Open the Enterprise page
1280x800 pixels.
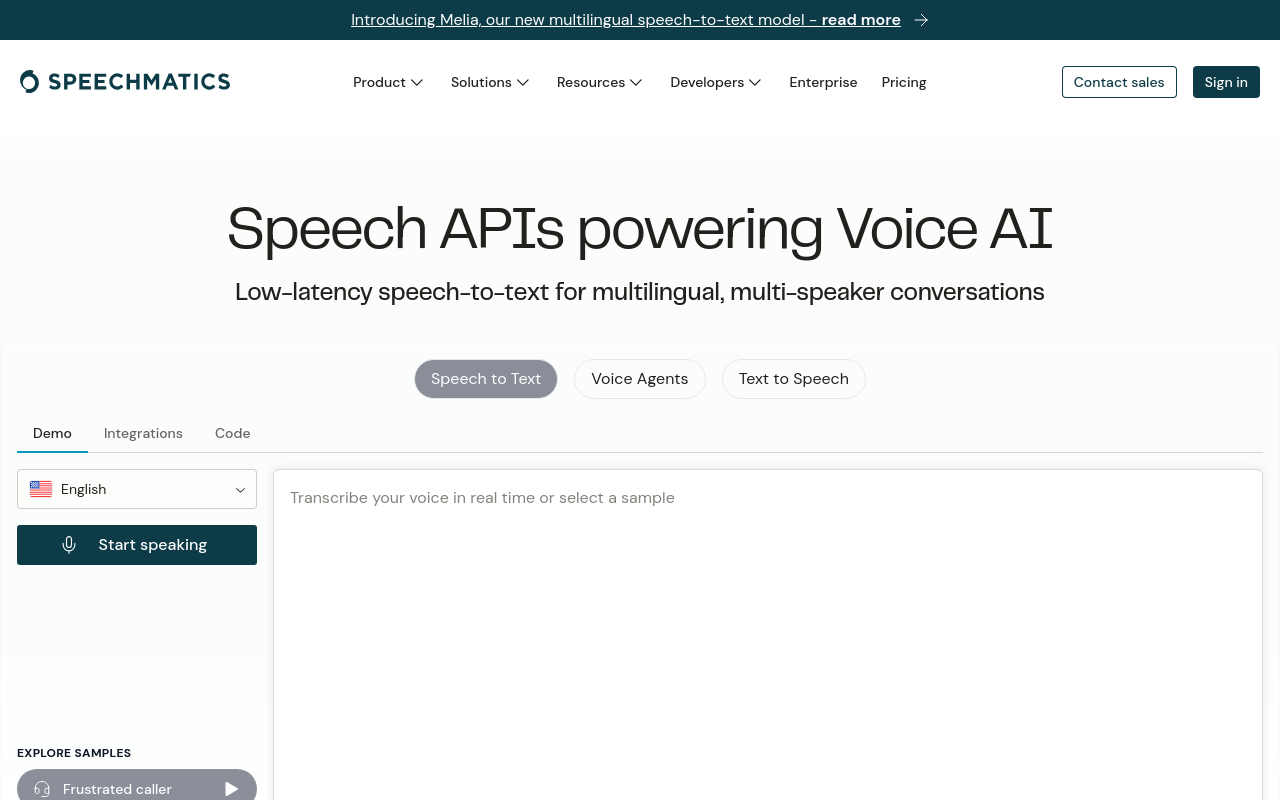(x=823, y=82)
